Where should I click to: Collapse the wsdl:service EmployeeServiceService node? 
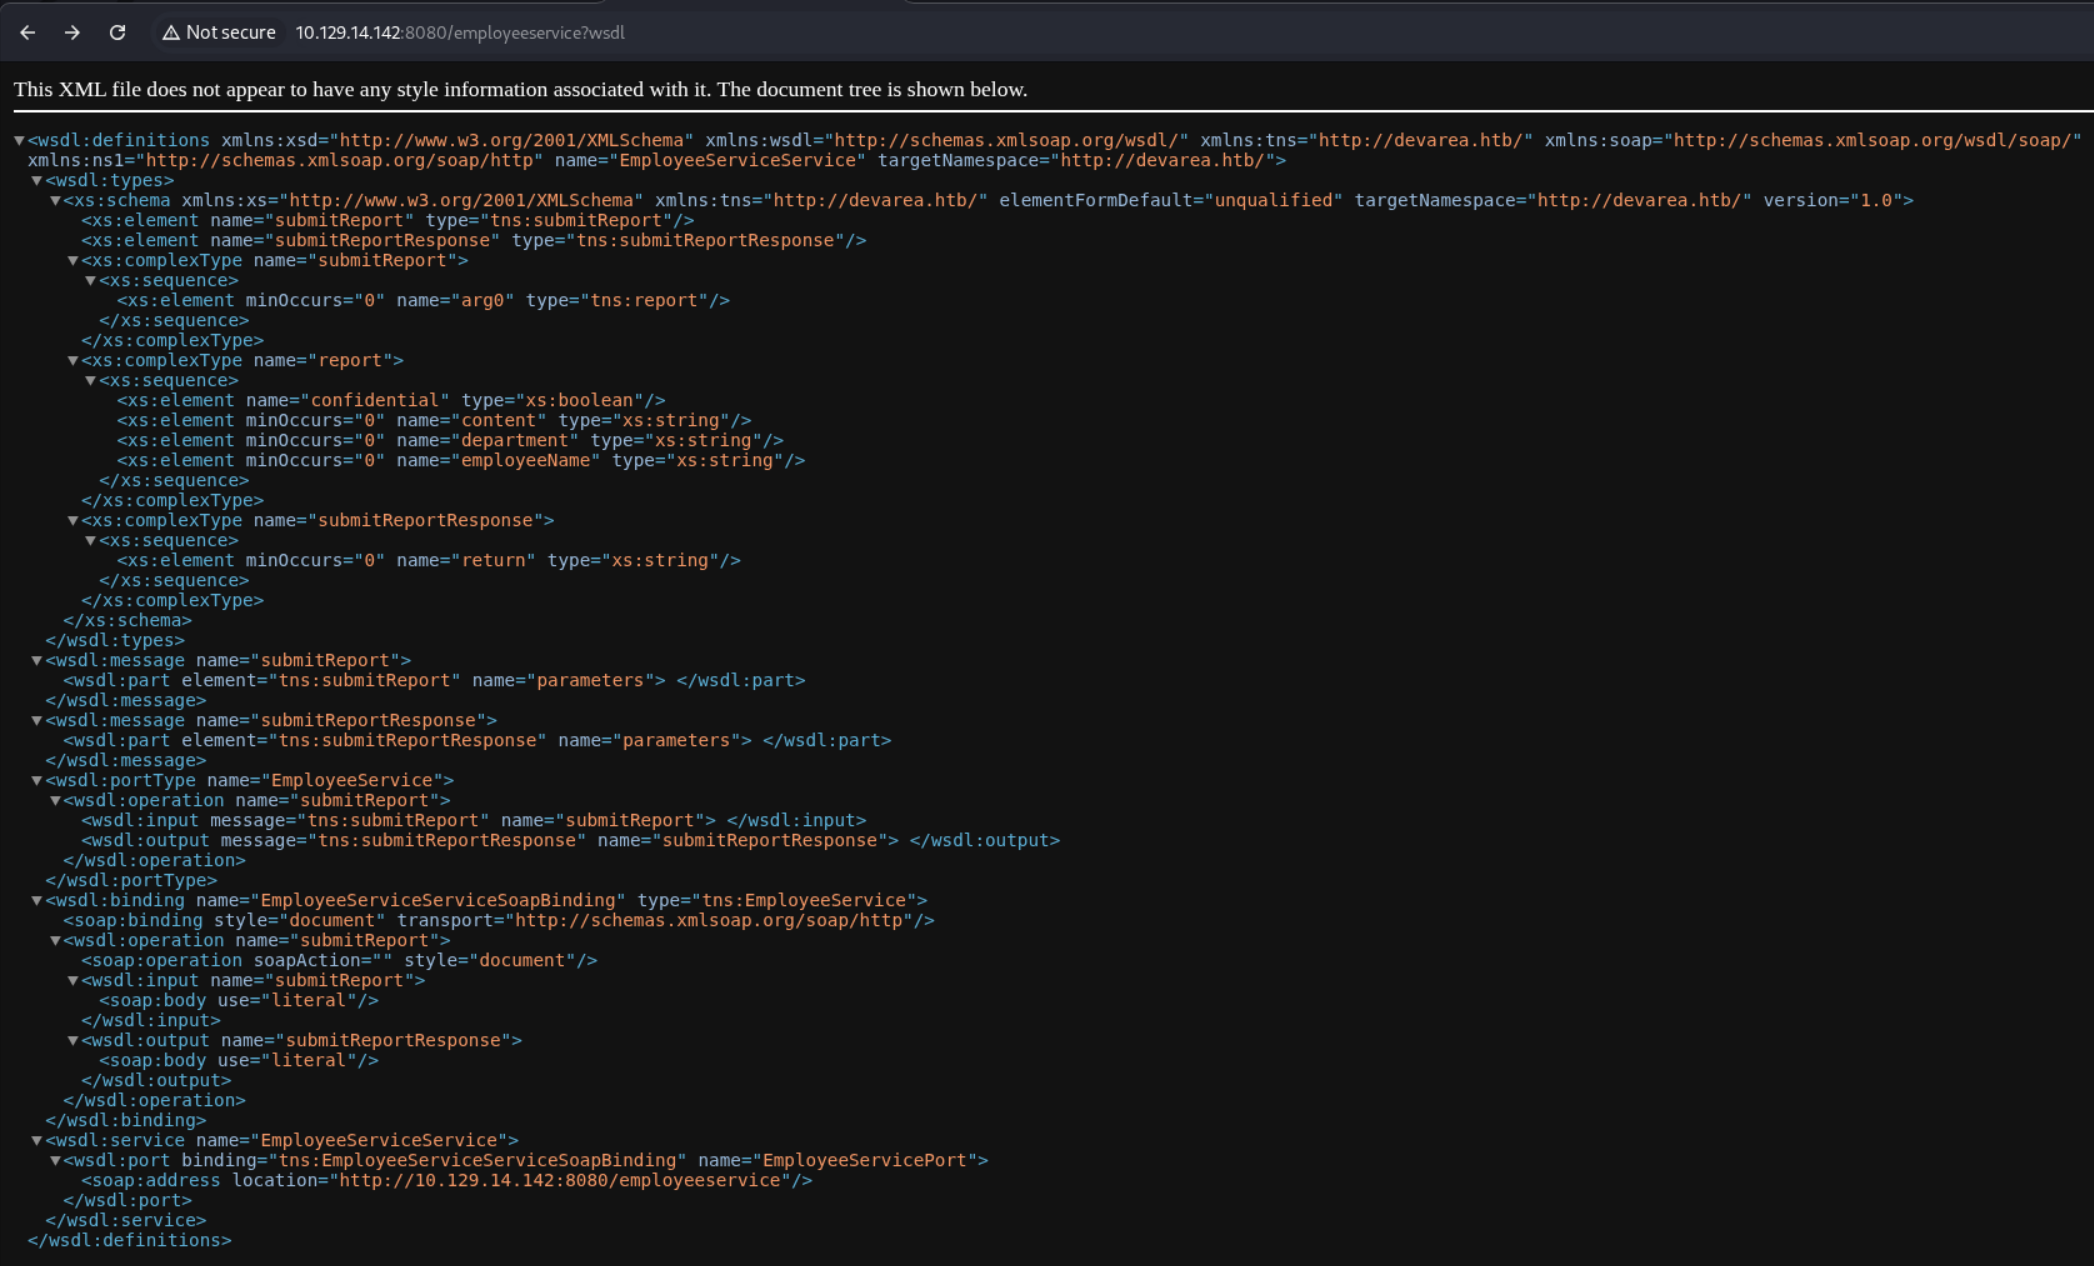(37, 1141)
